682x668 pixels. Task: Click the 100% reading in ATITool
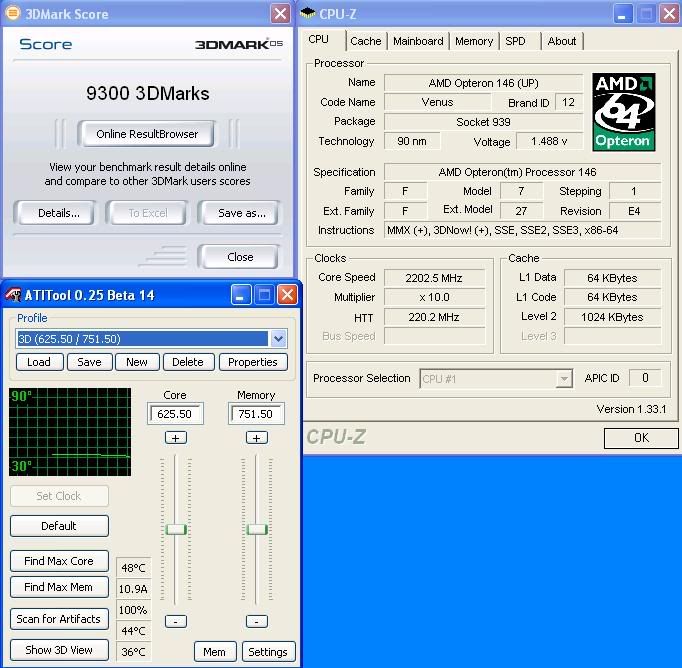tap(134, 610)
